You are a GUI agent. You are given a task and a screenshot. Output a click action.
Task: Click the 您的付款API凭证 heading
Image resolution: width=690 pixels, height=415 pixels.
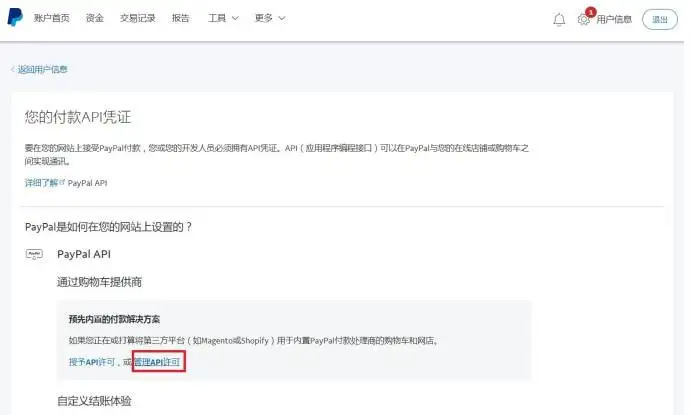78,117
